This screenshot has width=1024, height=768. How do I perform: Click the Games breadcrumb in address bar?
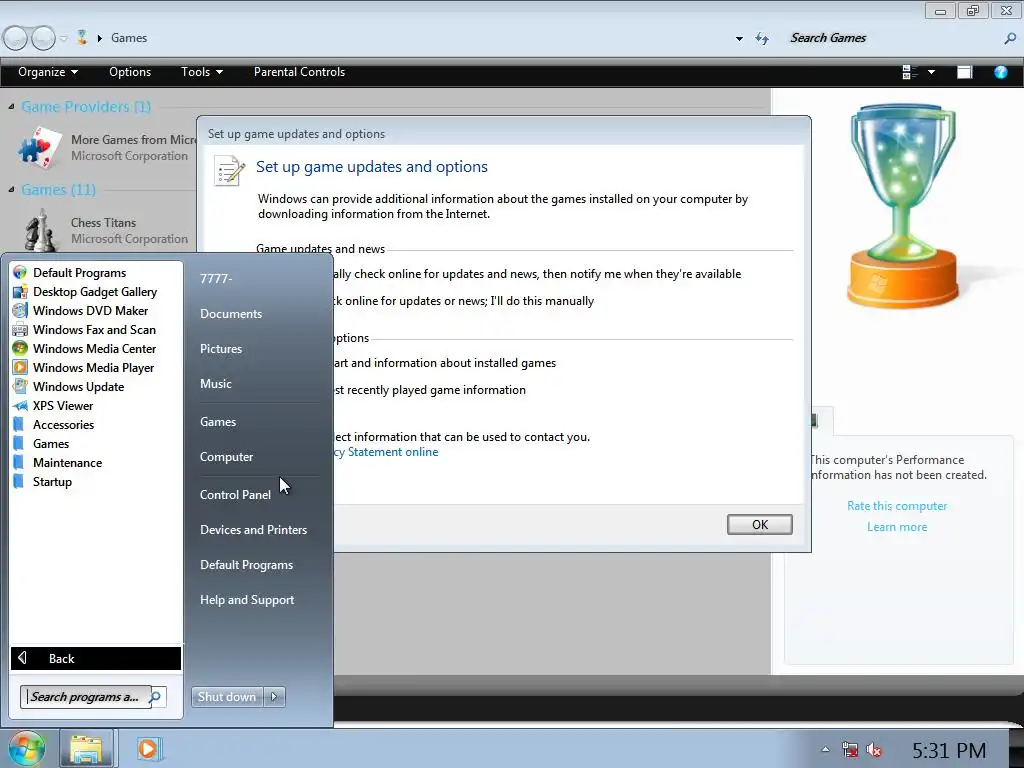[x=129, y=38]
